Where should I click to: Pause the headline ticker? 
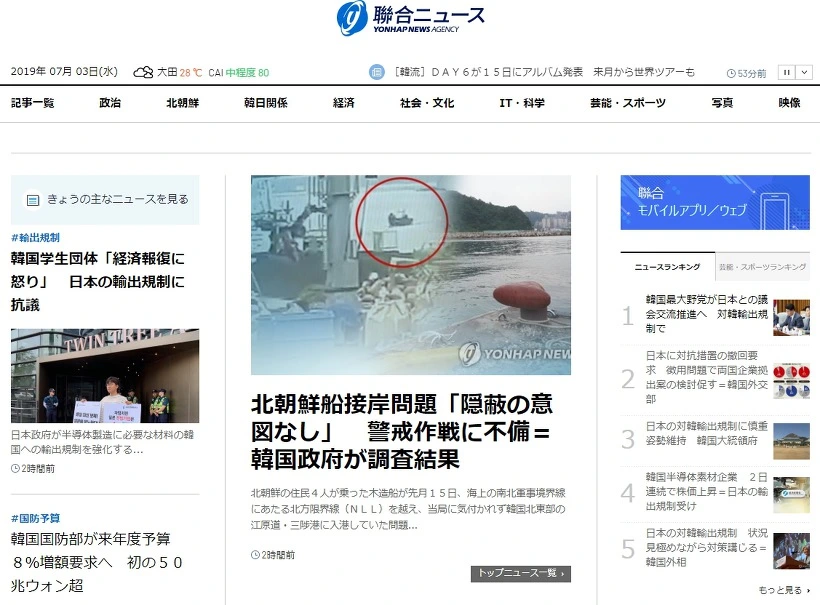(787, 73)
